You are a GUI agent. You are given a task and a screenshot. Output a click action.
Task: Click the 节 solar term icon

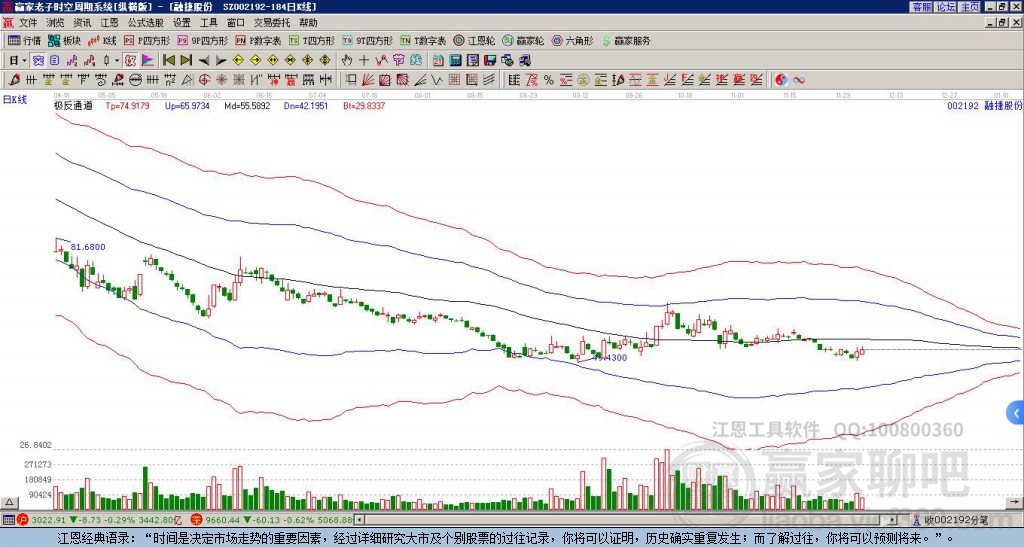tap(398, 61)
